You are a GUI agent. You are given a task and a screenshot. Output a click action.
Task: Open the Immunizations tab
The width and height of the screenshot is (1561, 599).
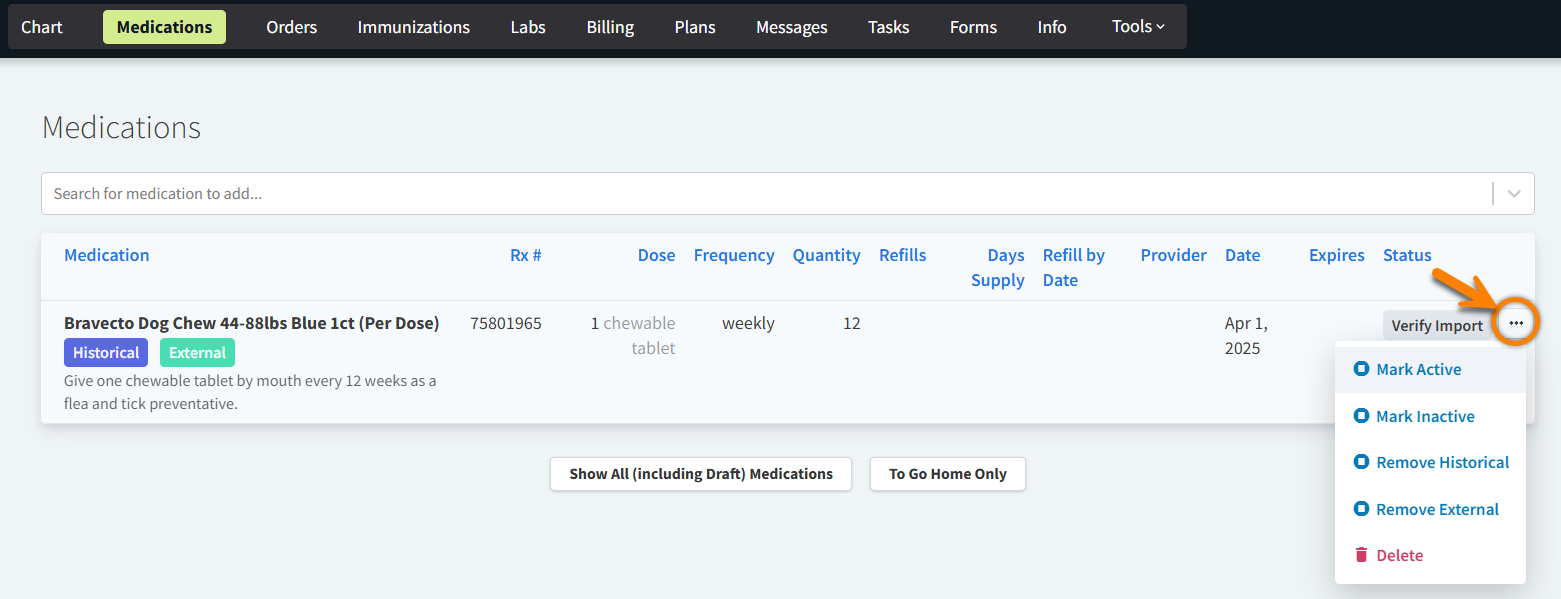point(413,27)
